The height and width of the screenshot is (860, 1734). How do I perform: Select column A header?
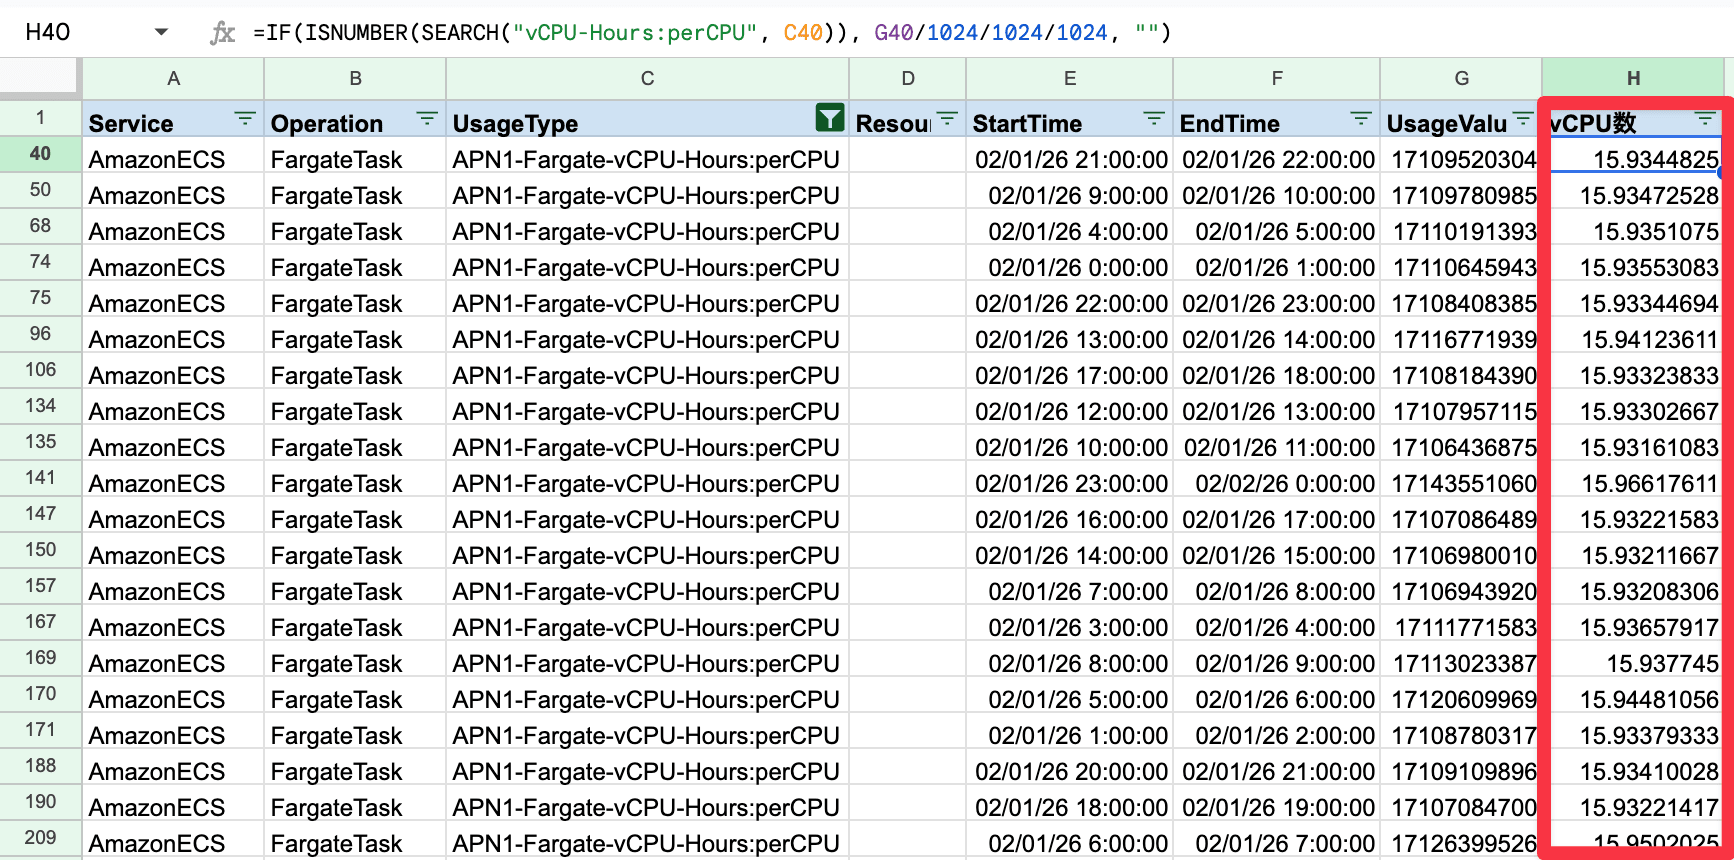pyautogui.click(x=173, y=78)
